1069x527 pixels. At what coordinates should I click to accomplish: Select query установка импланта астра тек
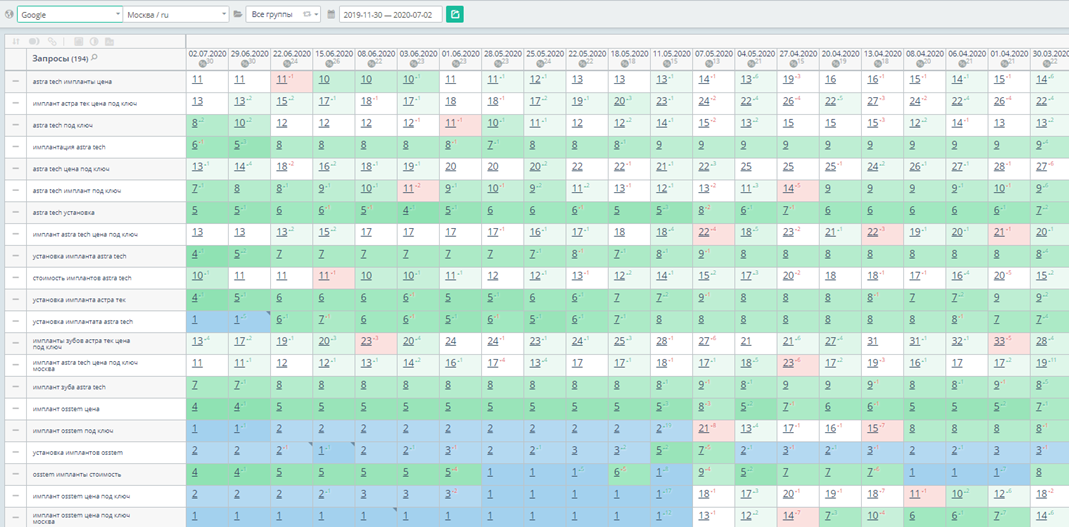point(78,300)
